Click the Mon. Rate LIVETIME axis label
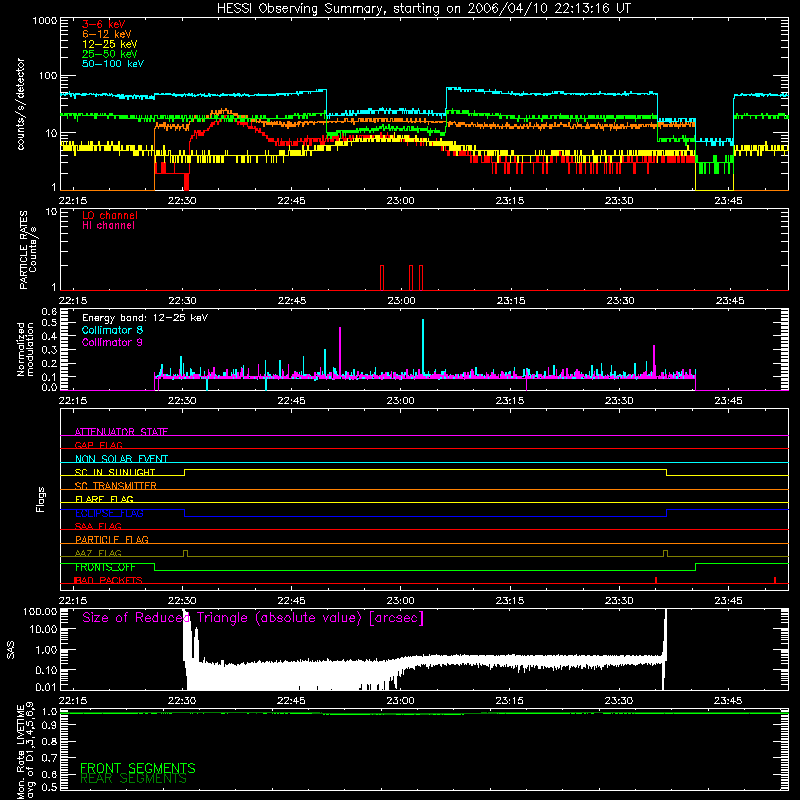This screenshot has width=800, height=800. coord(26,752)
